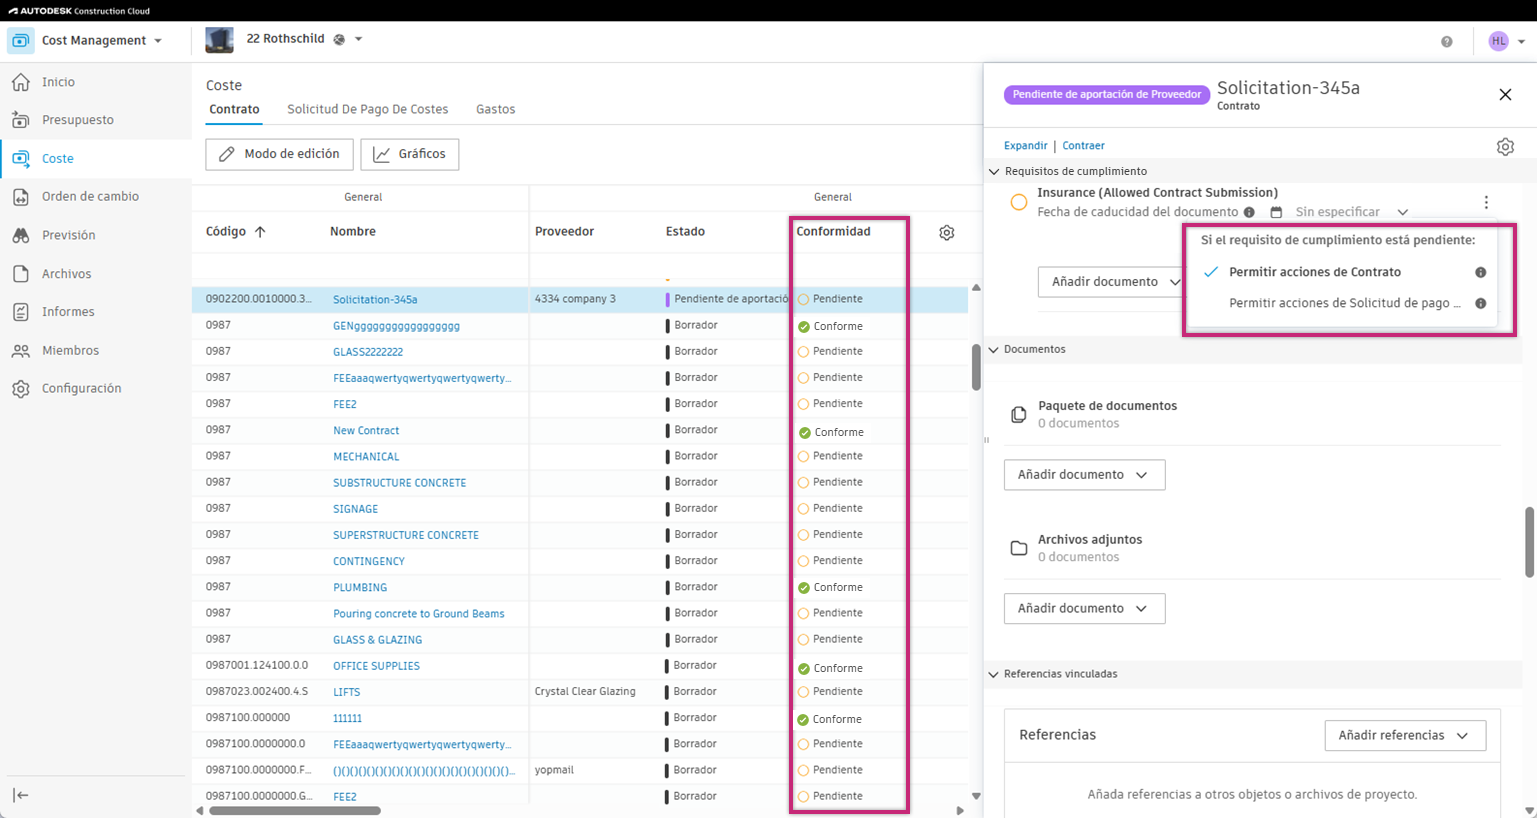Click the Gráficos button
Viewport: 1537px width, 818px height.
click(x=410, y=154)
